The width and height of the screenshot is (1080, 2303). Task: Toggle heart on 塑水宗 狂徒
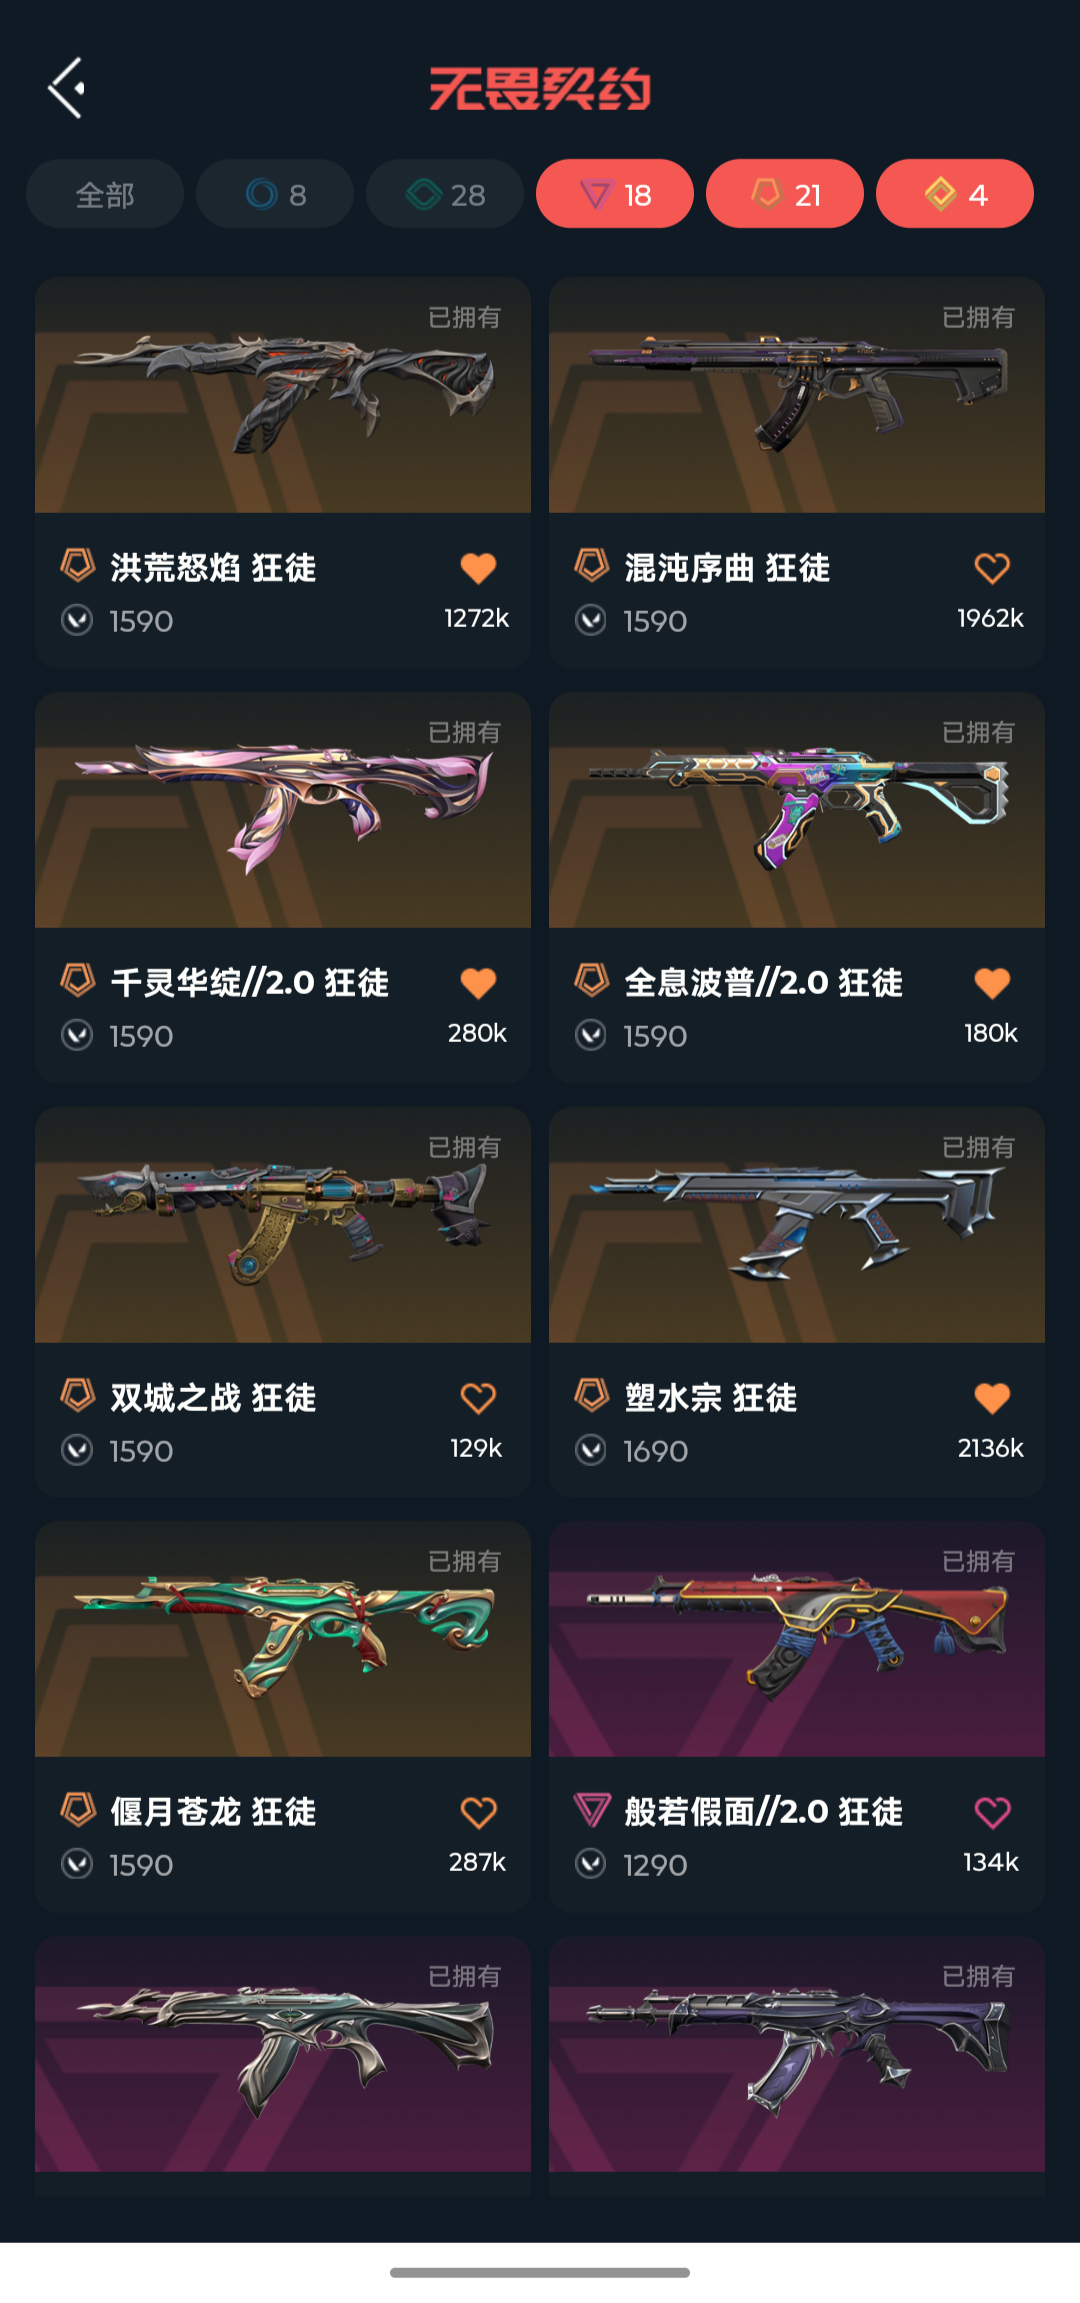pos(992,1398)
